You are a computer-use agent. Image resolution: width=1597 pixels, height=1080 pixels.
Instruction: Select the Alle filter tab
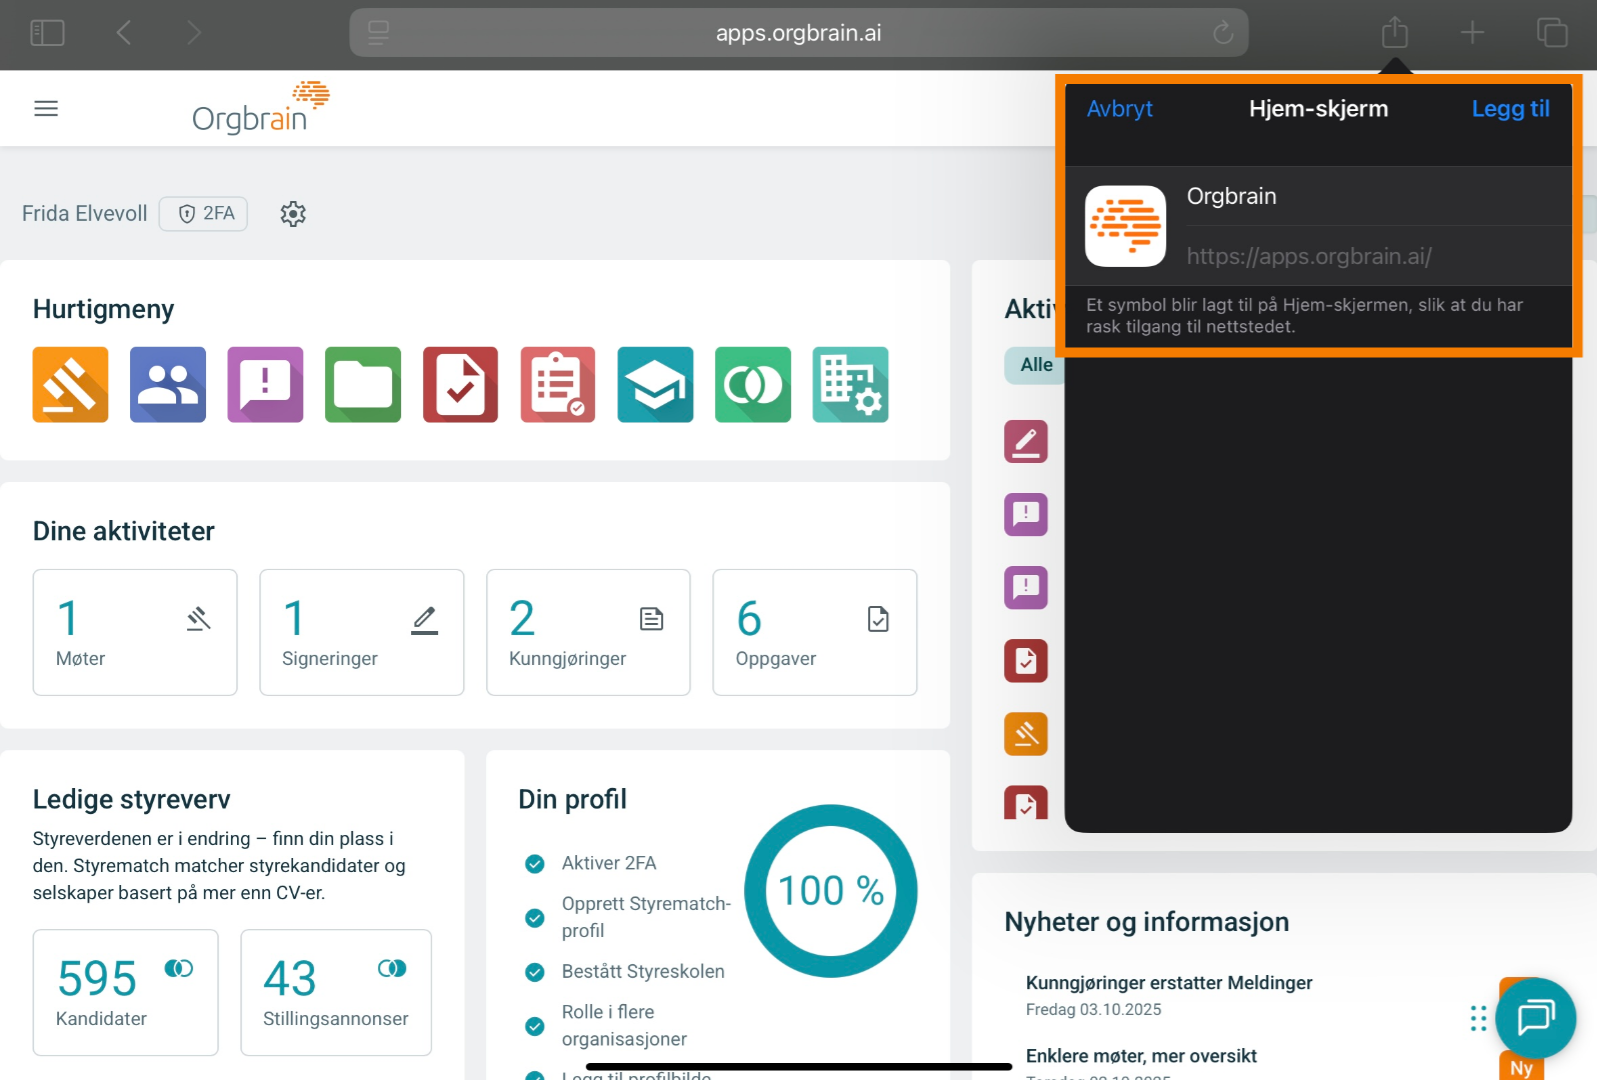tap(1035, 365)
